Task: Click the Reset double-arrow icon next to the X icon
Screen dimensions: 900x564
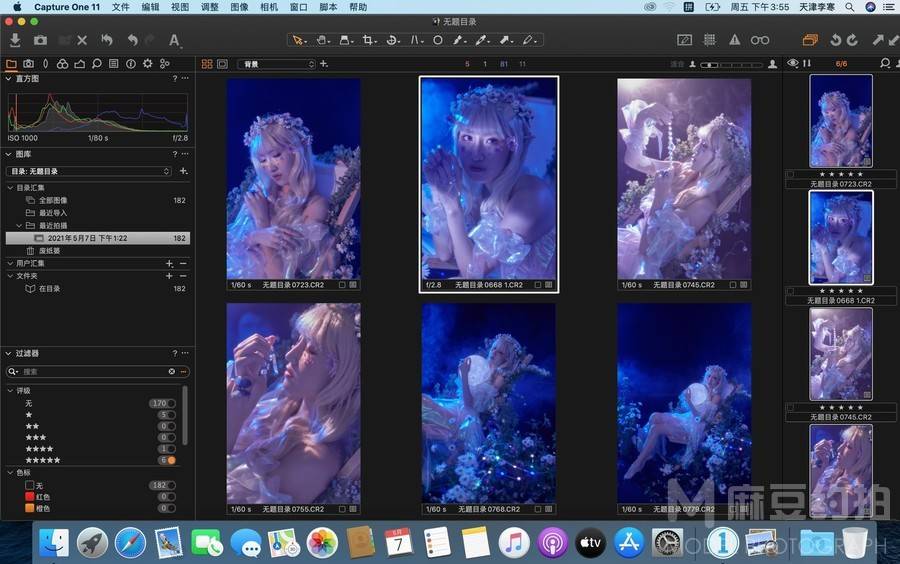Action: click(x=107, y=40)
